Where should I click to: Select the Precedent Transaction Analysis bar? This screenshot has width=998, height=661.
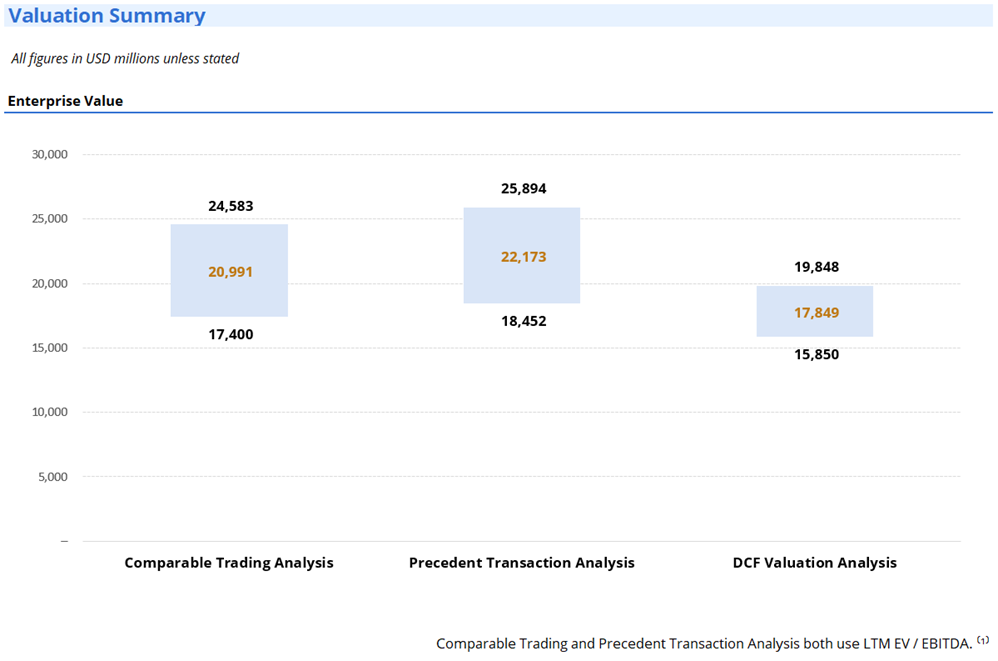pyautogui.click(x=522, y=228)
